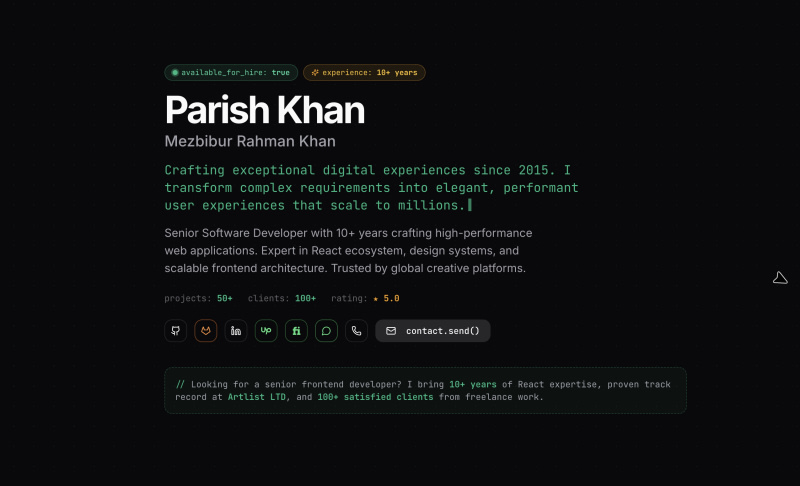Click the Parish Khan heading
Viewport: 800px width, 486px height.
264,108
